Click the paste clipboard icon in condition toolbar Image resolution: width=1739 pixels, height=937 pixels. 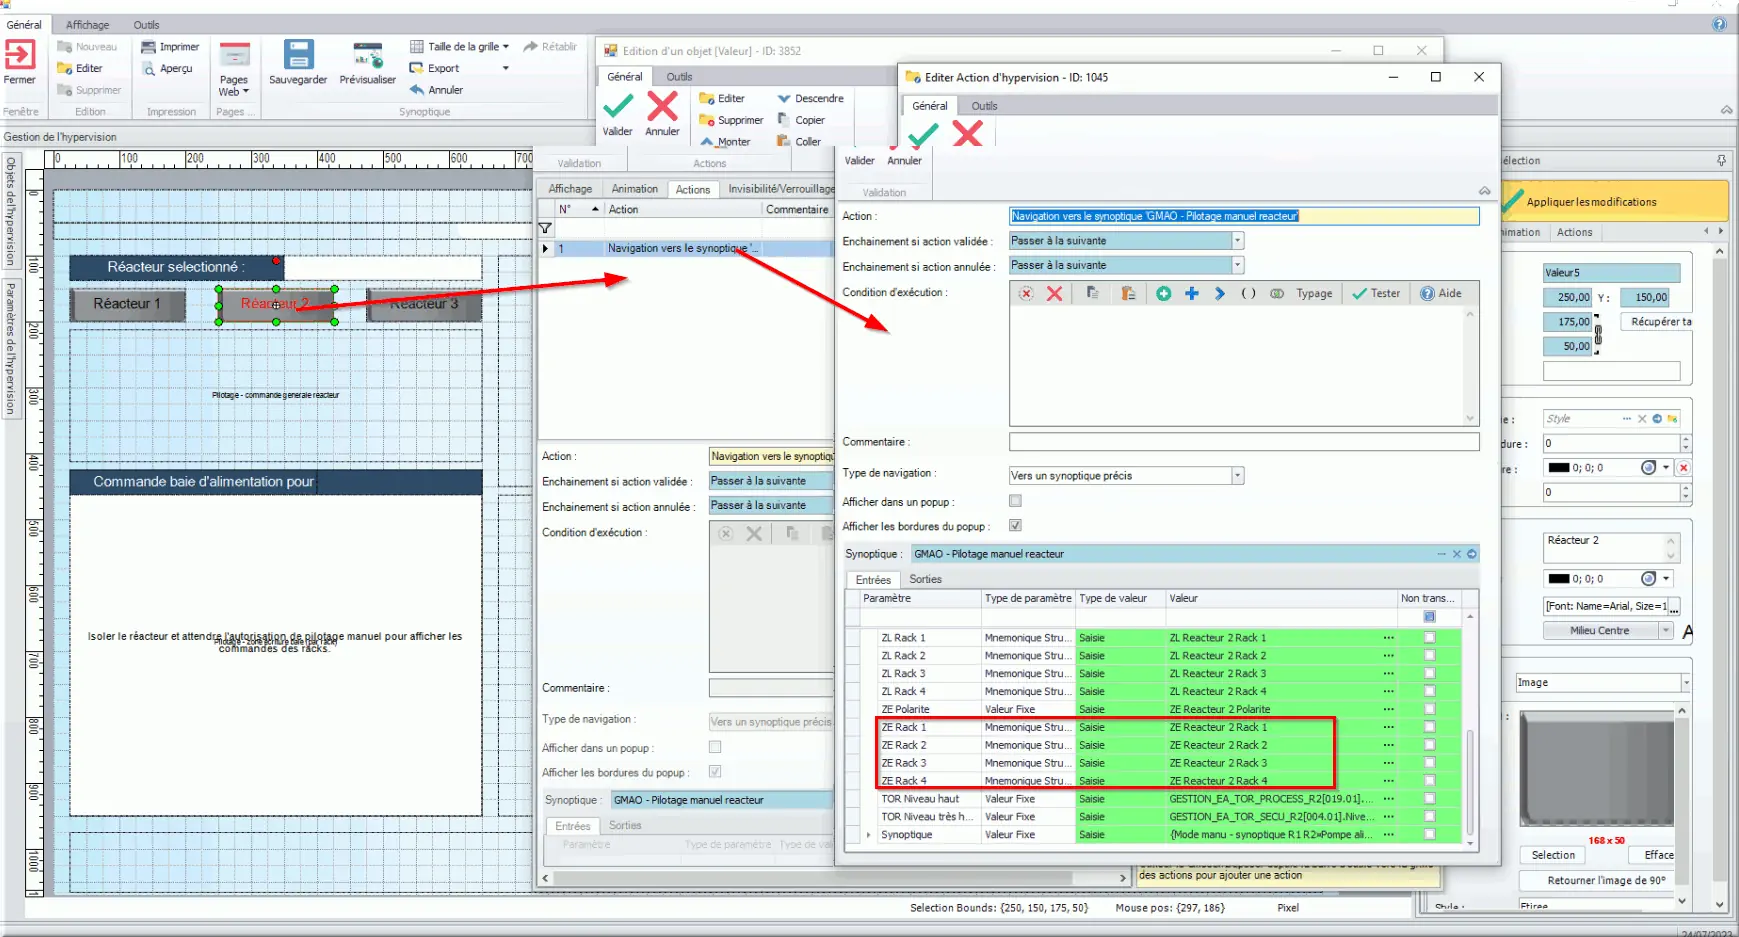[1127, 293]
